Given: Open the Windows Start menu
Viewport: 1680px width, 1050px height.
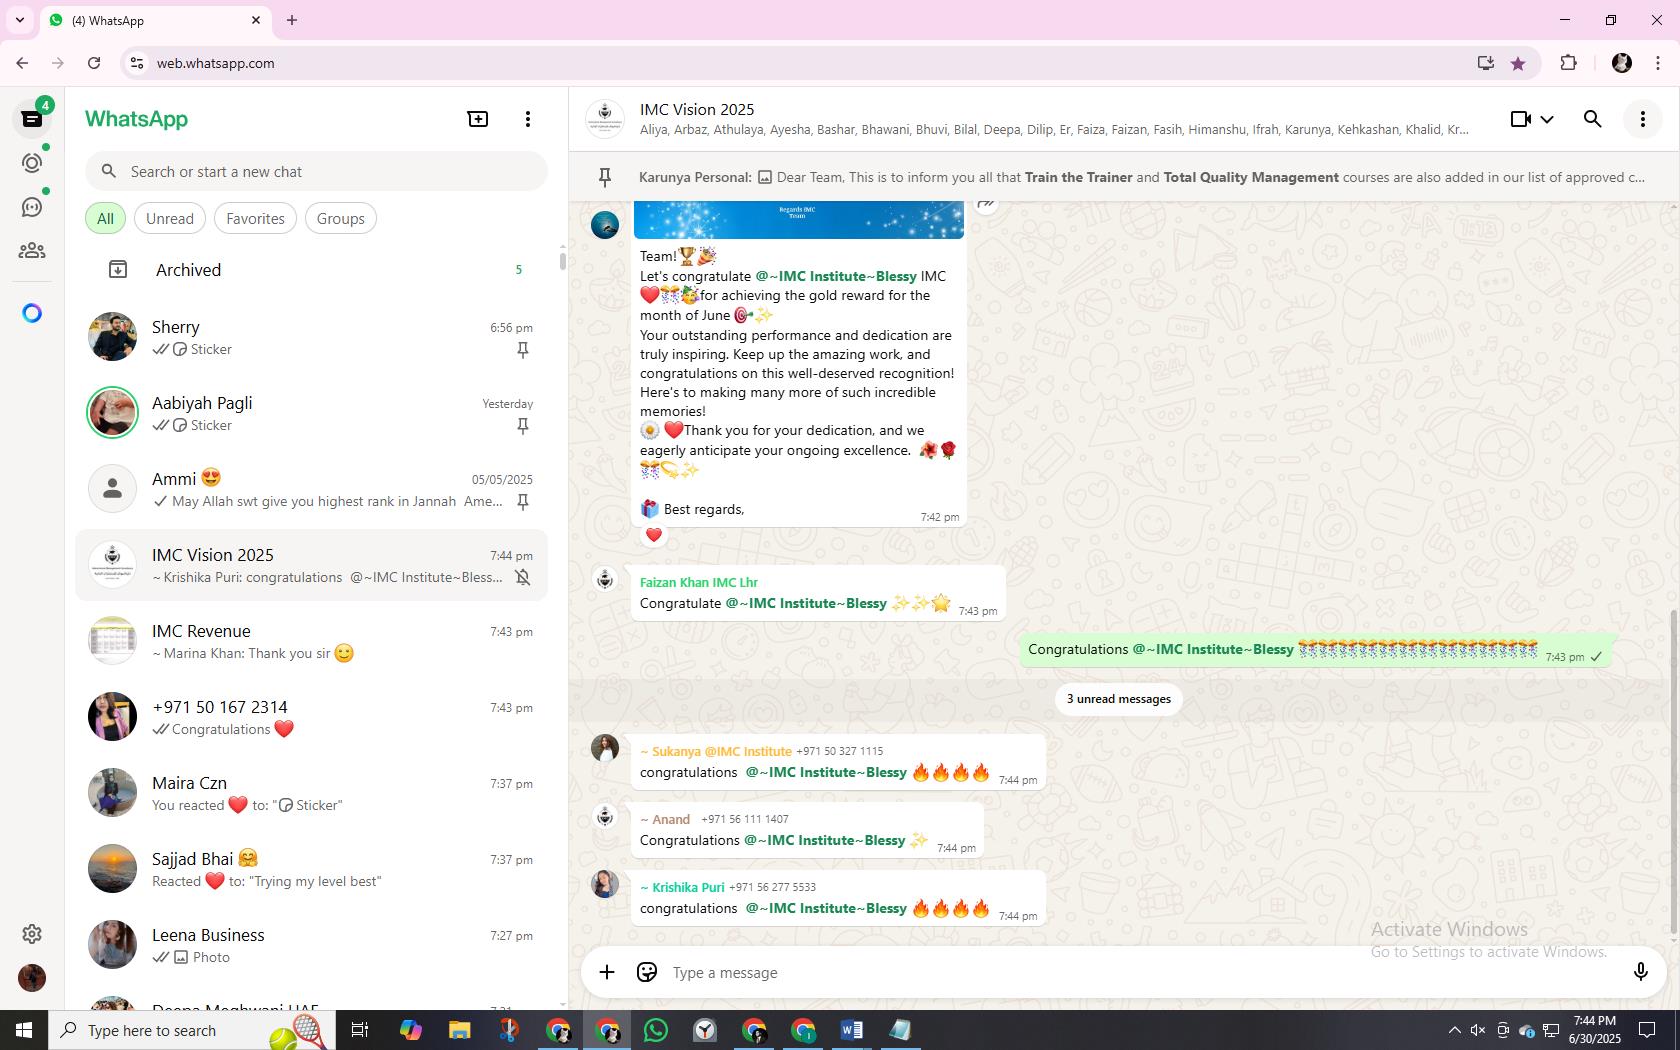Looking at the screenshot, I should pyautogui.click(x=24, y=1030).
